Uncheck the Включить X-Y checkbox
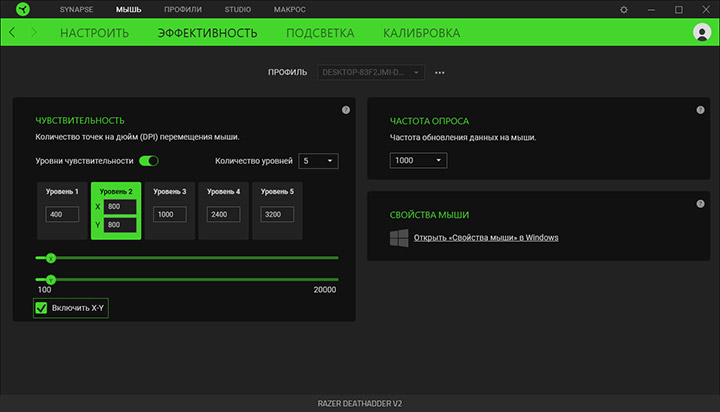The width and height of the screenshot is (720, 412). (x=41, y=308)
